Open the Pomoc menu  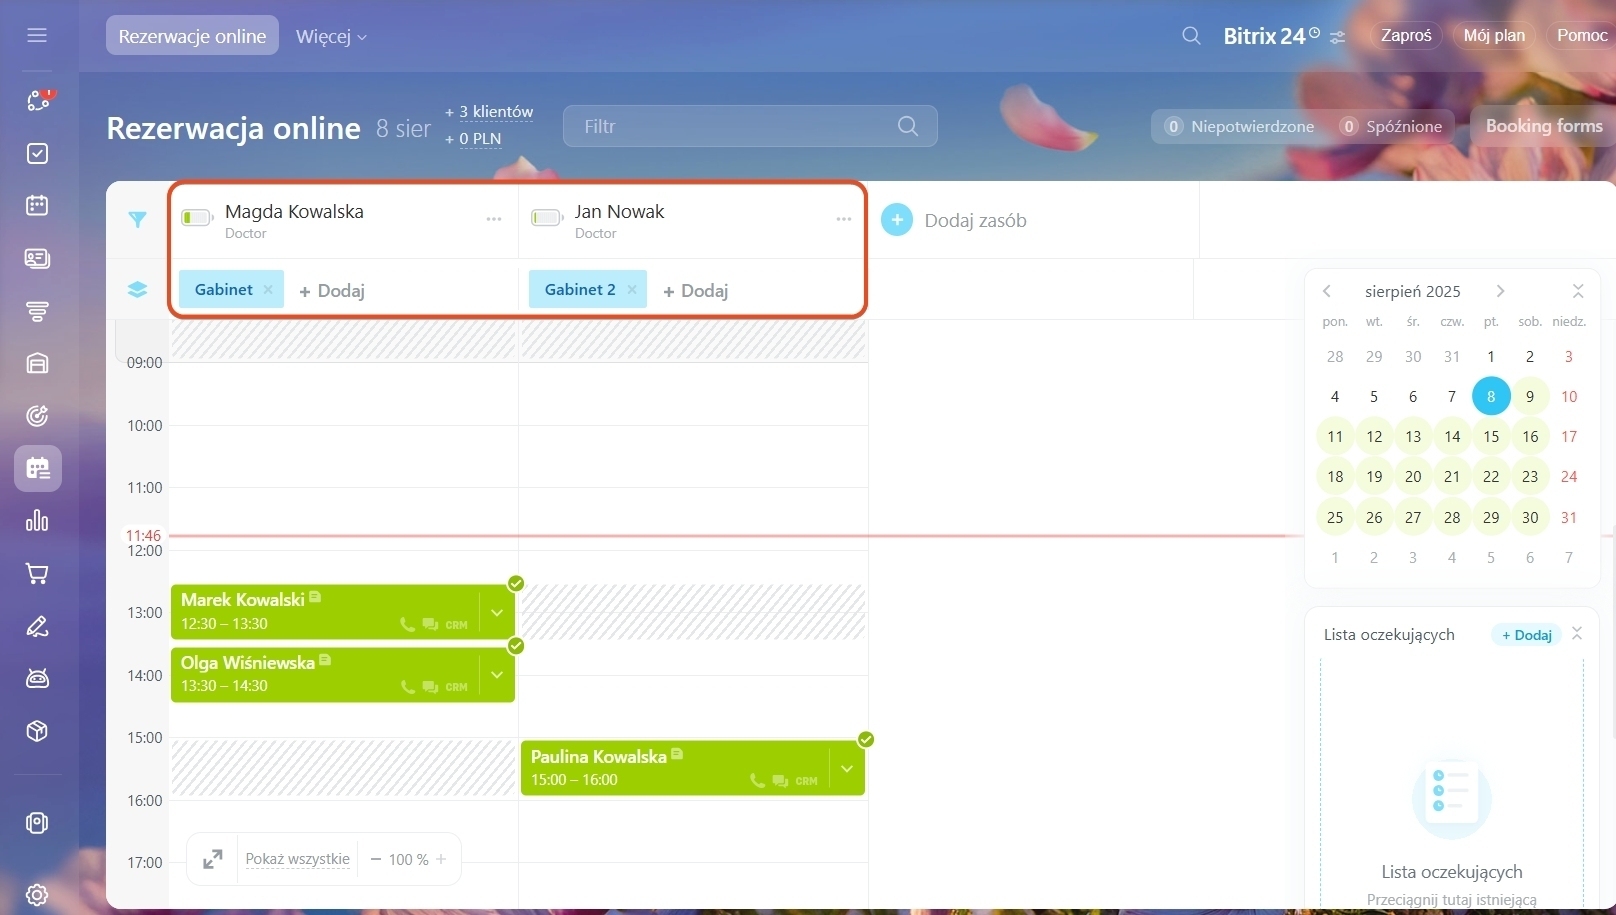pyautogui.click(x=1582, y=35)
